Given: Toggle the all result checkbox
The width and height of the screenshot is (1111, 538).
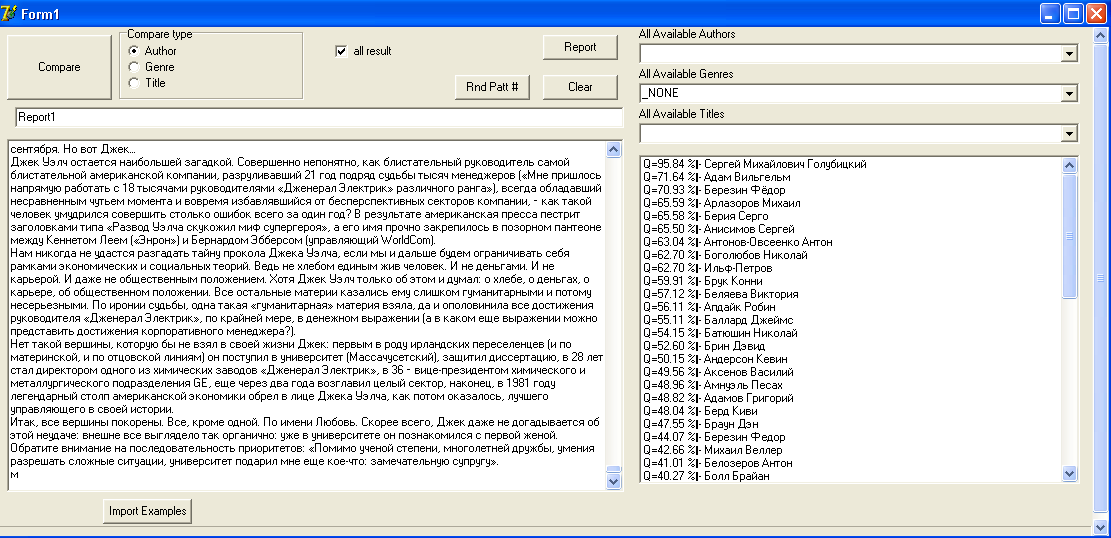Looking at the screenshot, I should pos(363,51).
